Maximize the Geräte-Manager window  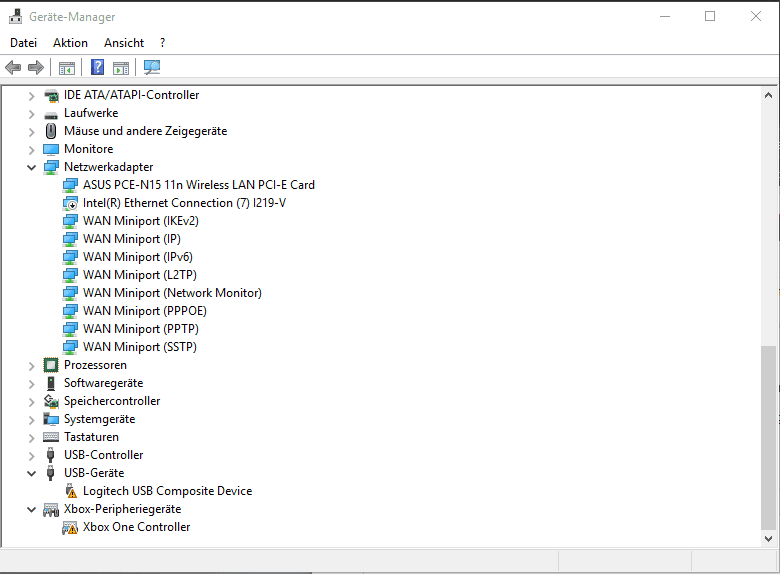710,16
